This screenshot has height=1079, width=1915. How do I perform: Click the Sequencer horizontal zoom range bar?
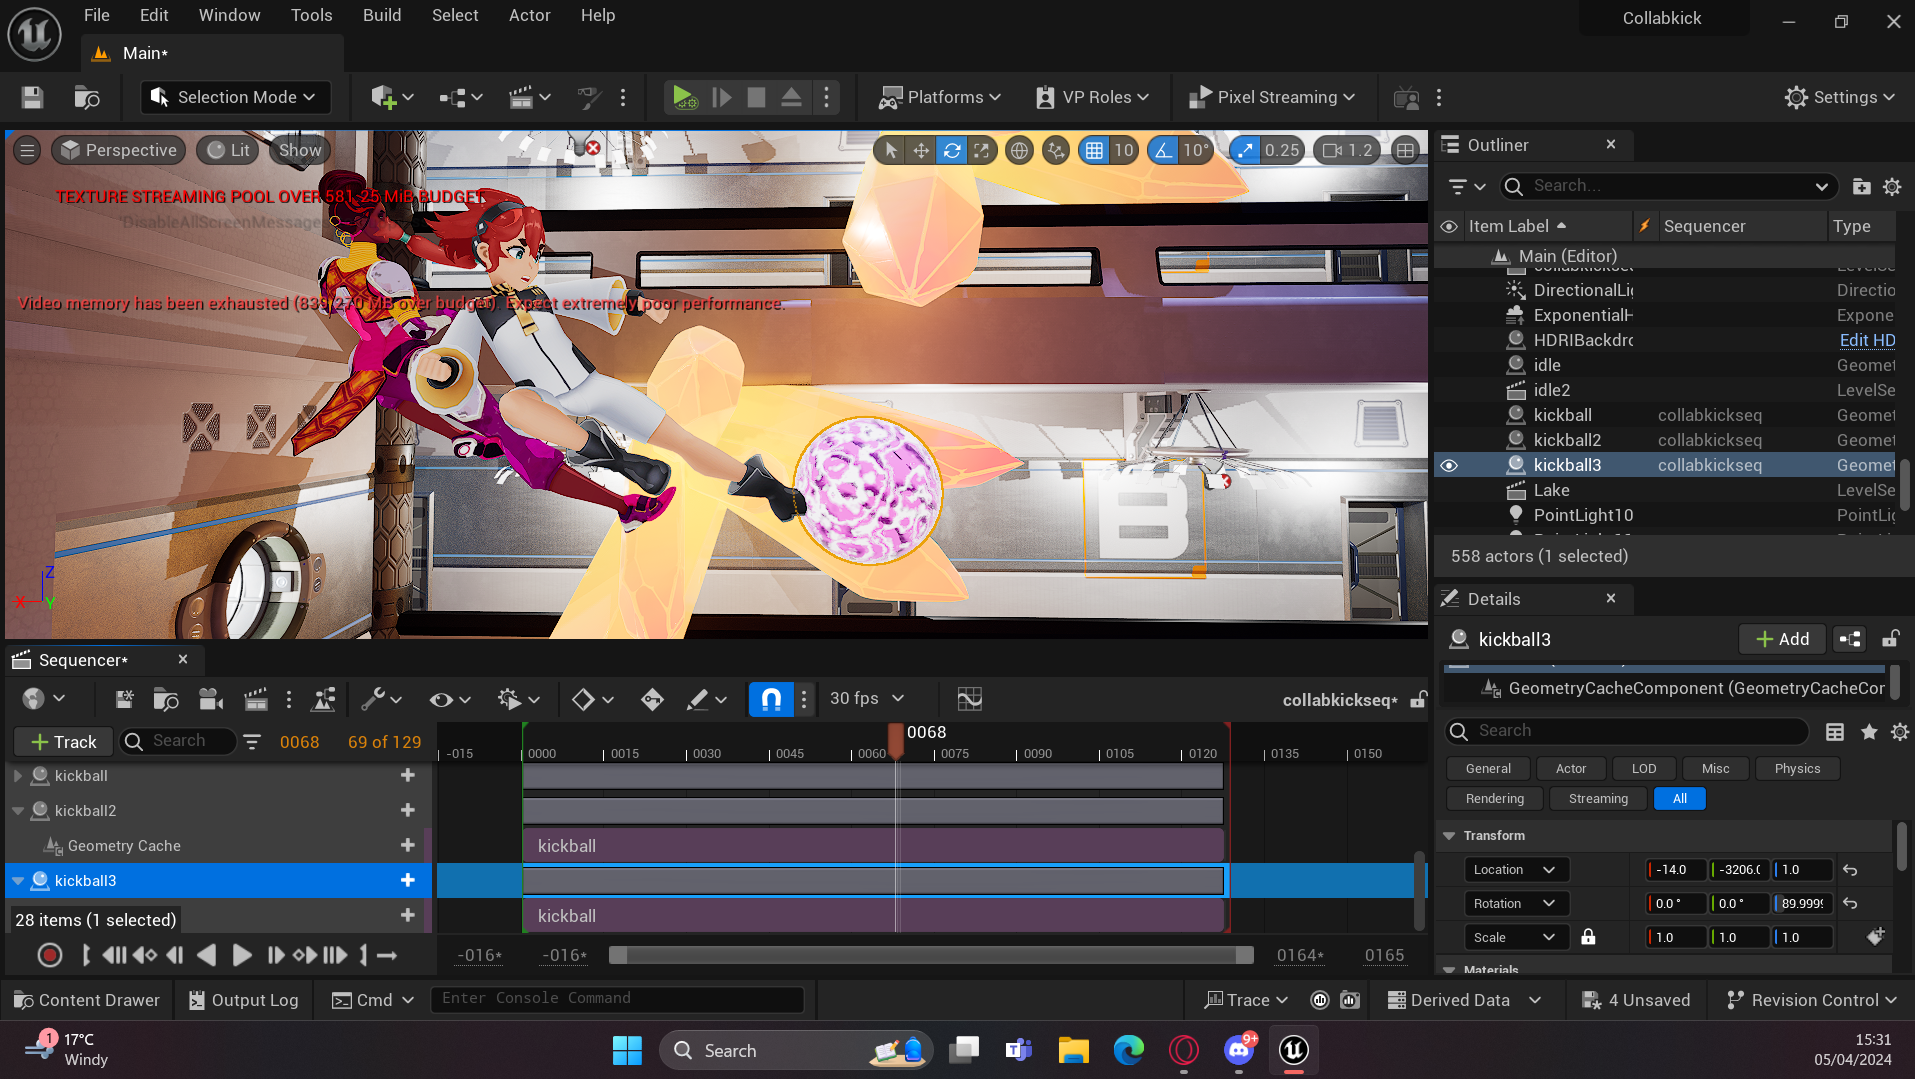pos(930,955)
